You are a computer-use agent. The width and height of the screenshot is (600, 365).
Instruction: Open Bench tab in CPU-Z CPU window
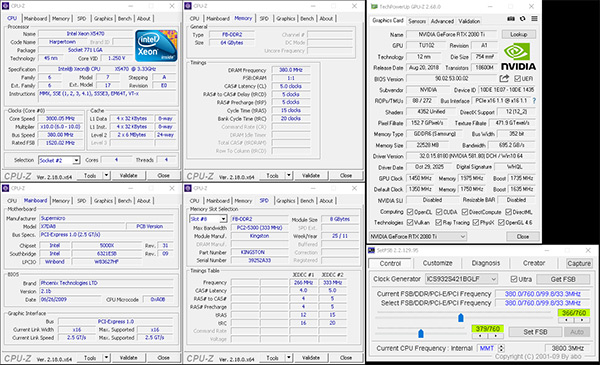(x=125, y=18)
